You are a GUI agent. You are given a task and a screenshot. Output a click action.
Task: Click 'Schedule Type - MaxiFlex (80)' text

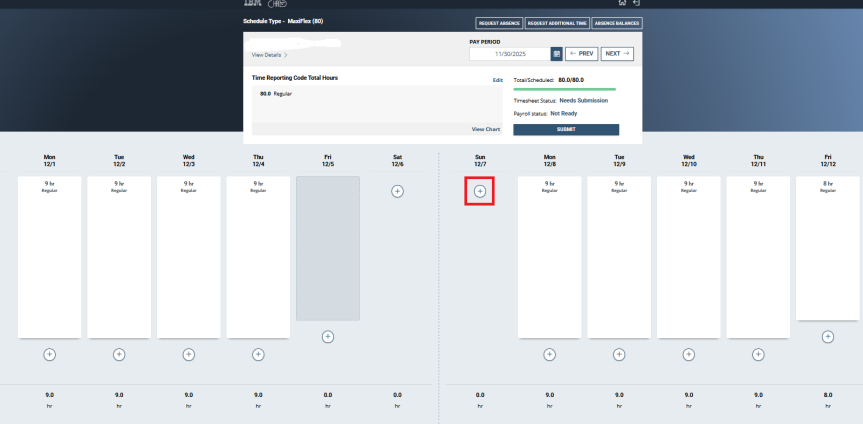(x=283, y=21)
